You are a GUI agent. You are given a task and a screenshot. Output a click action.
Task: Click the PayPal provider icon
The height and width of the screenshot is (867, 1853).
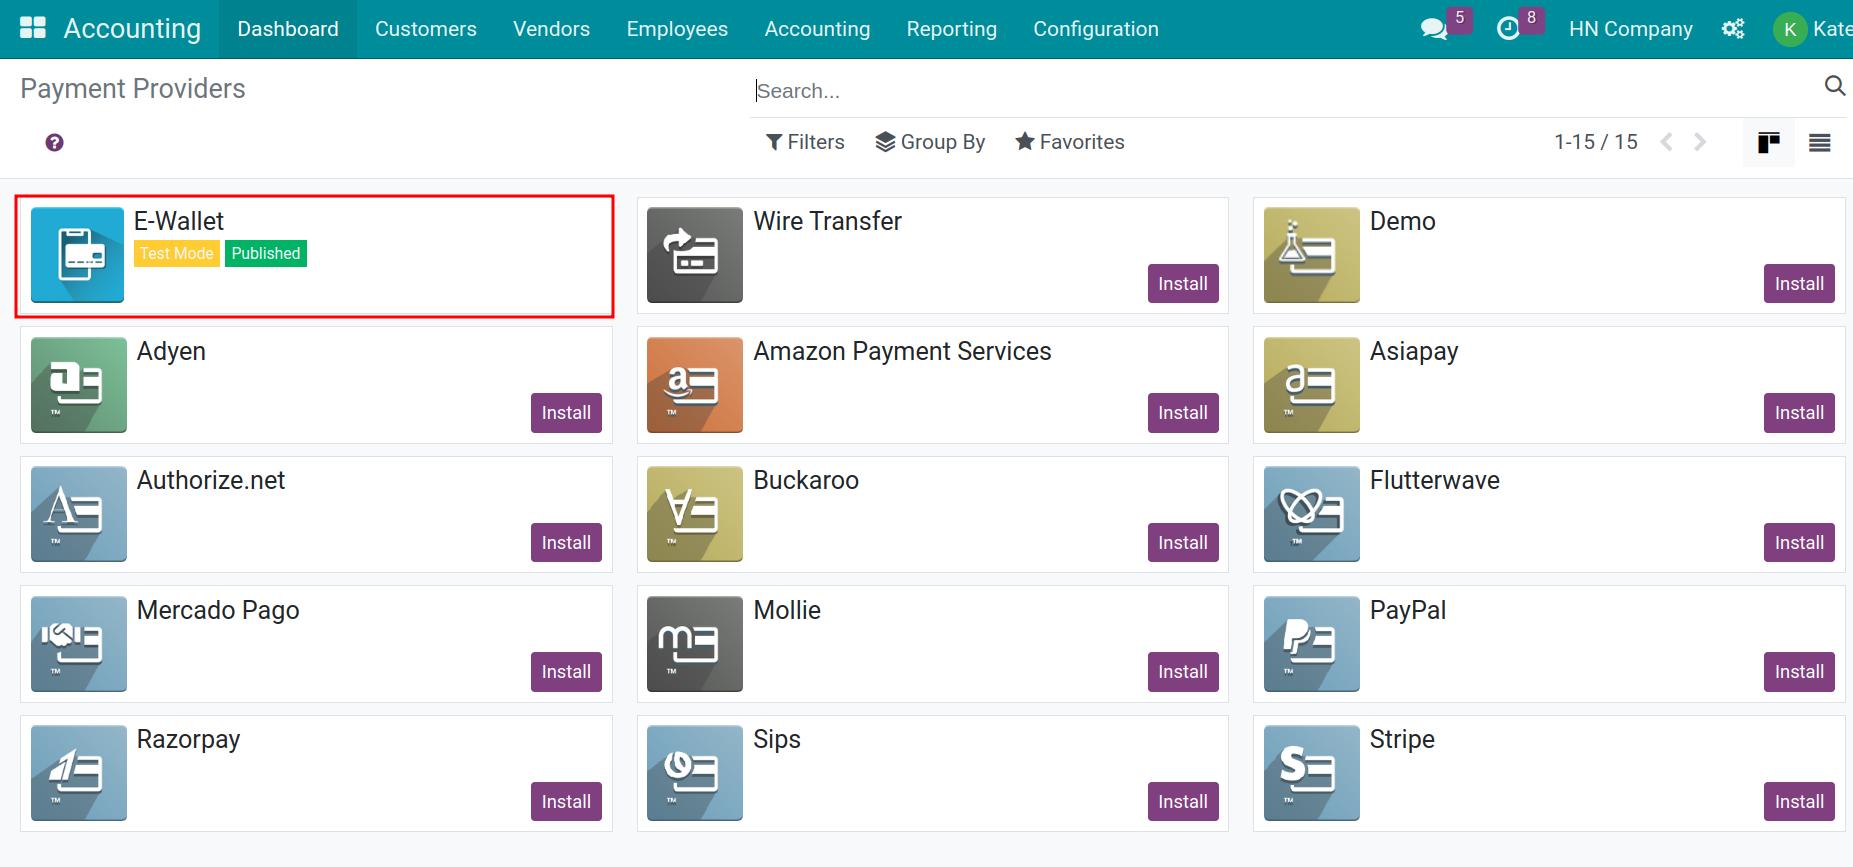pyautogui.click(x=1312, y=644)
